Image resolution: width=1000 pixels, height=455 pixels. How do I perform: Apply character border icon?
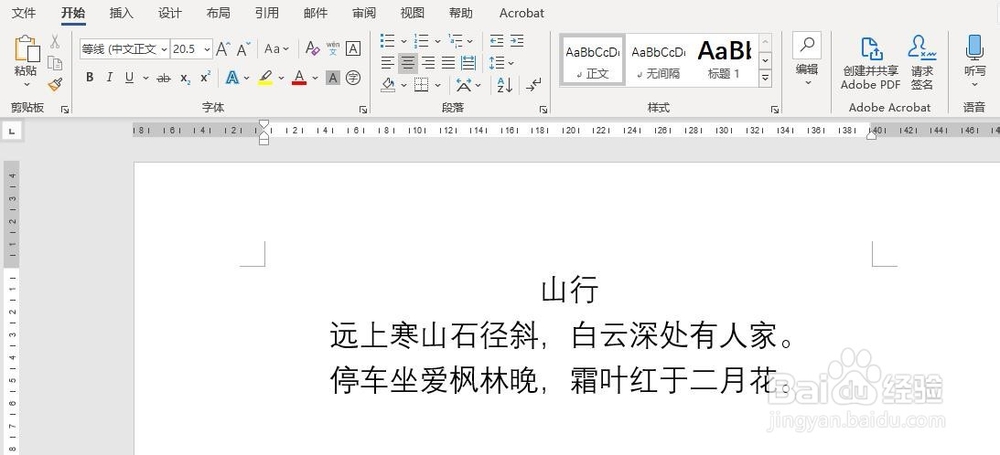click(353, 48)
